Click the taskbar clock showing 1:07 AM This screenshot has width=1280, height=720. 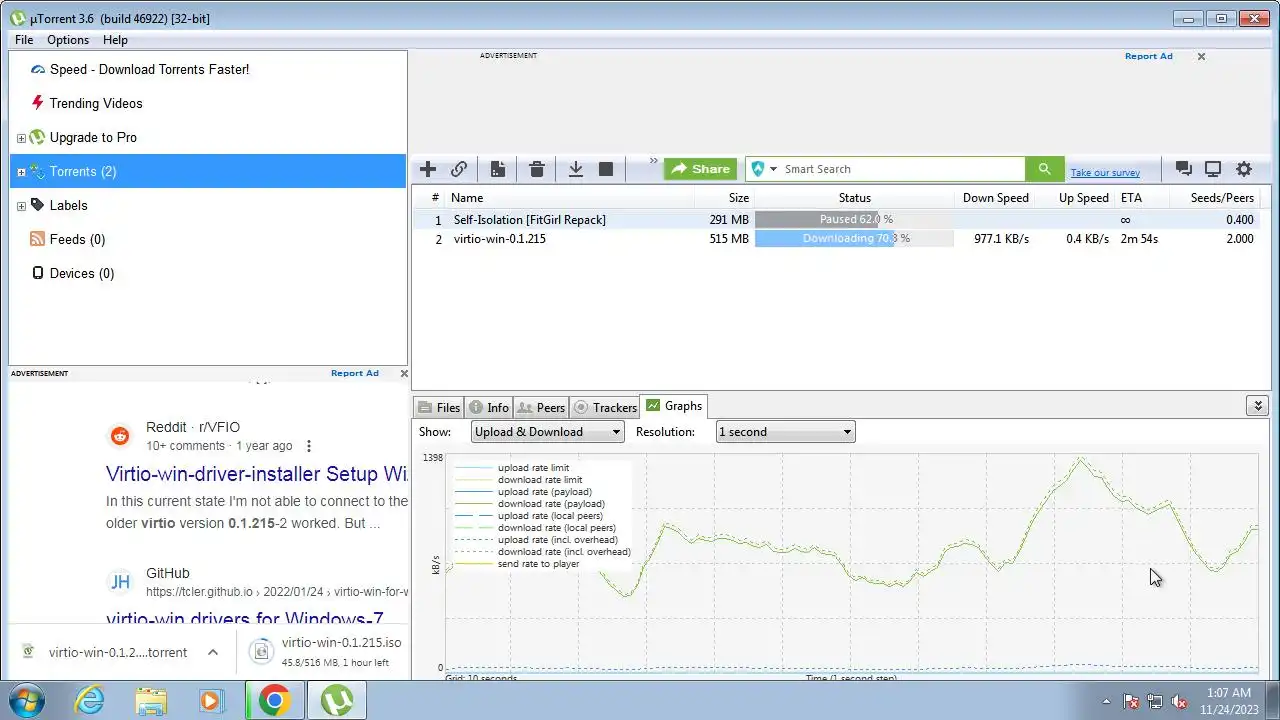1228,700
